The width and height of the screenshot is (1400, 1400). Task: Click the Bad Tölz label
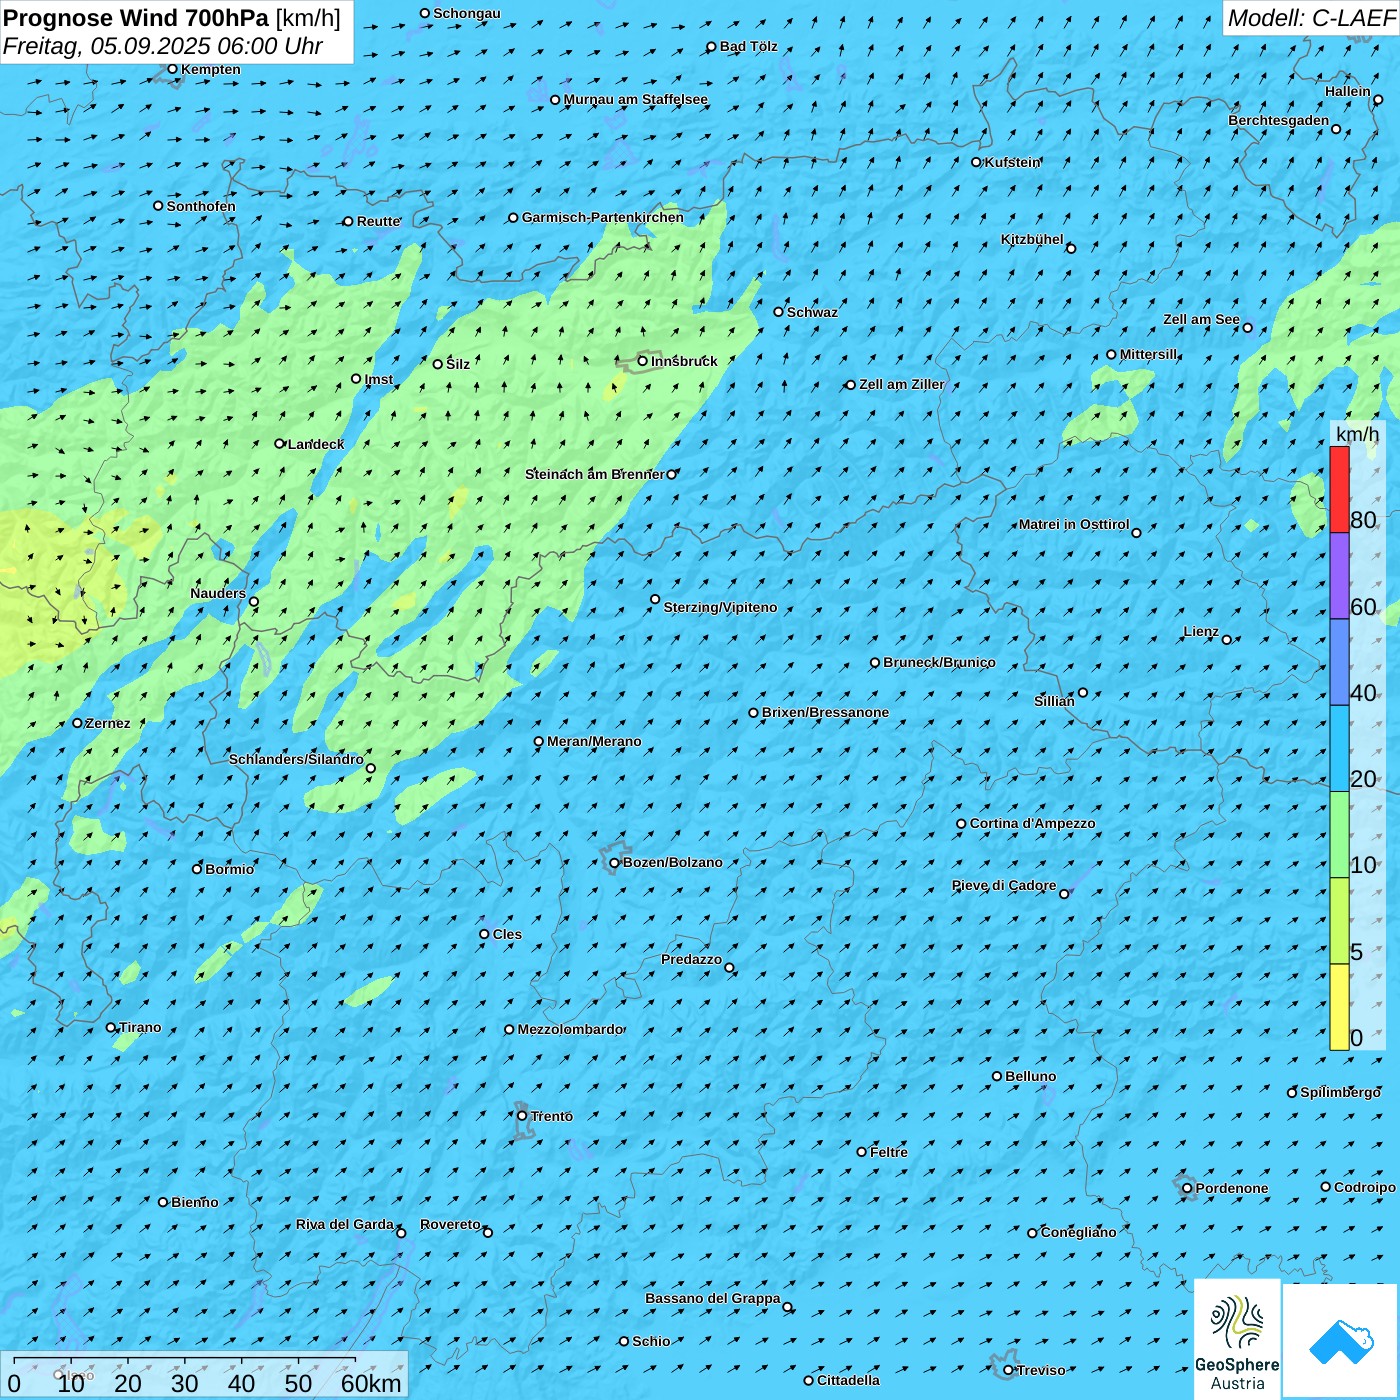pos(748,46)
